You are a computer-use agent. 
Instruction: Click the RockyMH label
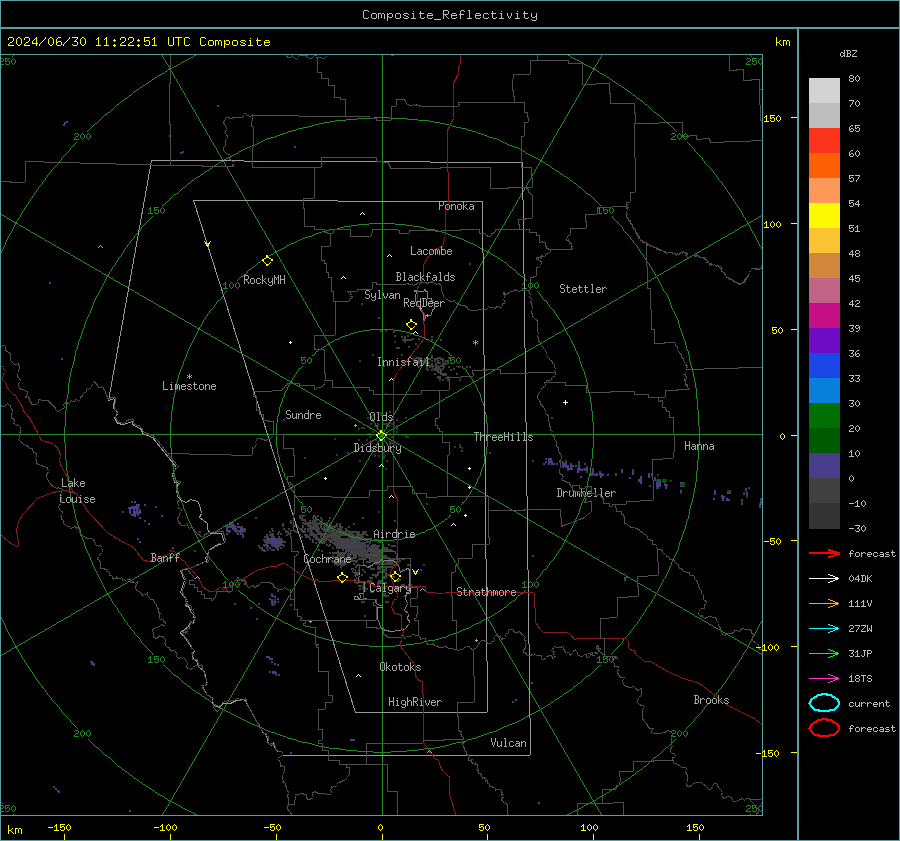pyautogui.click(x=264, y=280)
